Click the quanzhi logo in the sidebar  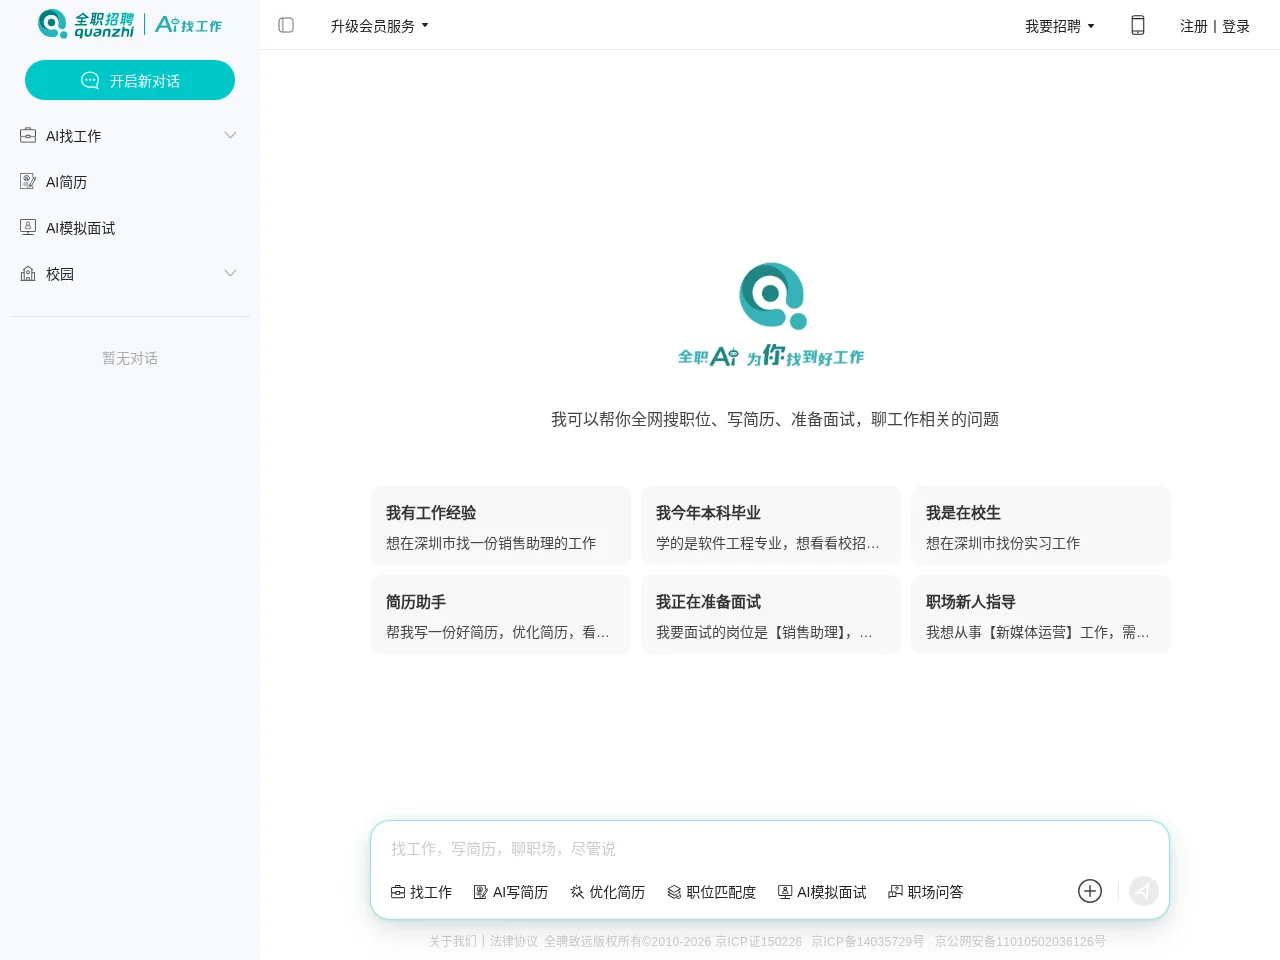(x=86, y=25)
